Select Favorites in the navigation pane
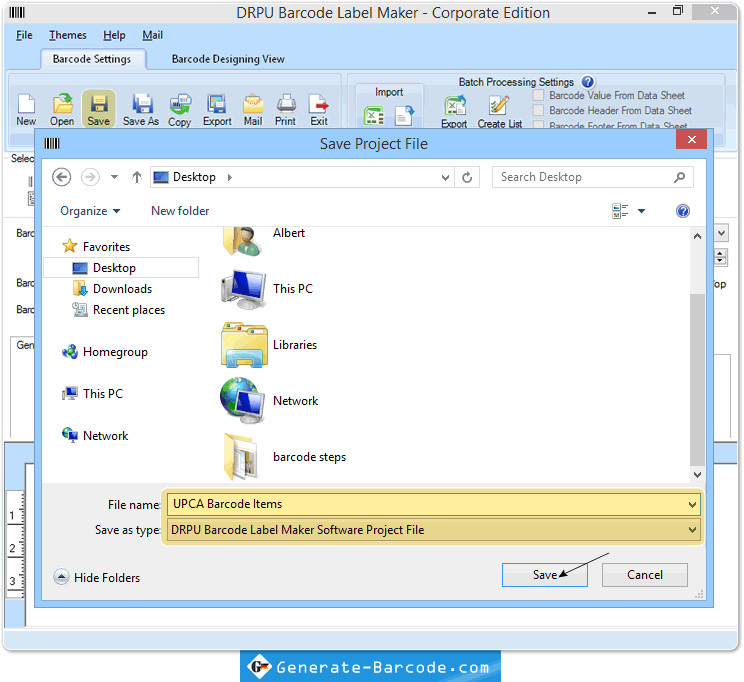 (x=96, y=247)
